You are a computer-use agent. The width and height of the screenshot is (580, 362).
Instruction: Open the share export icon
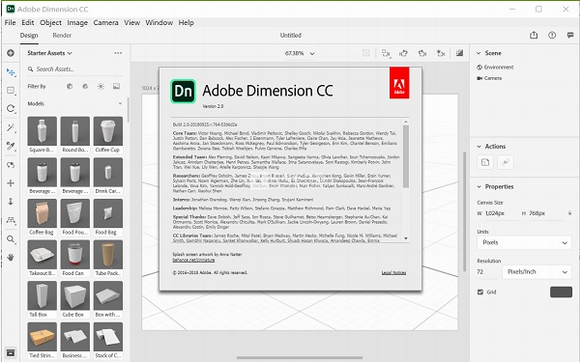point(533,35)
